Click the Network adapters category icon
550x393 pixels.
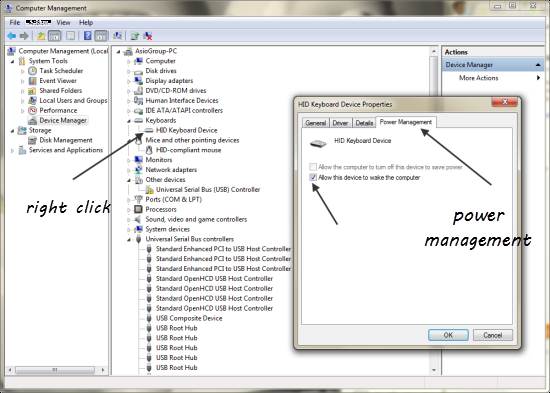click(x=139, y=170)
